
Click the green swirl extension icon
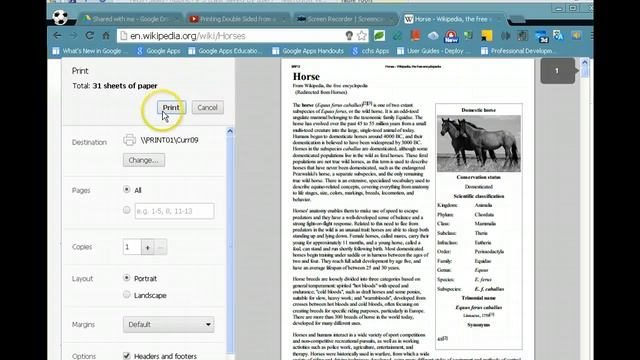[398, 36]
